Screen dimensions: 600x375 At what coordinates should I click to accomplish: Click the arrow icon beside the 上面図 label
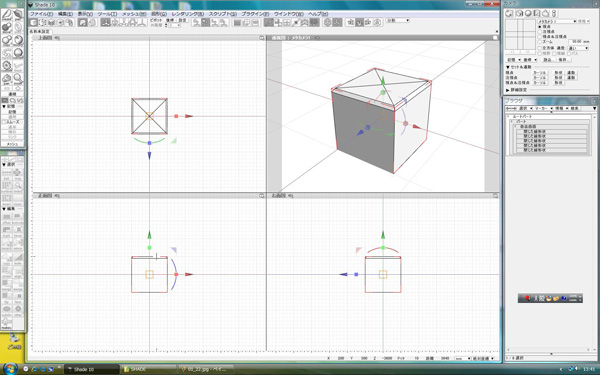pyautogui.click(x=57, y=38)
